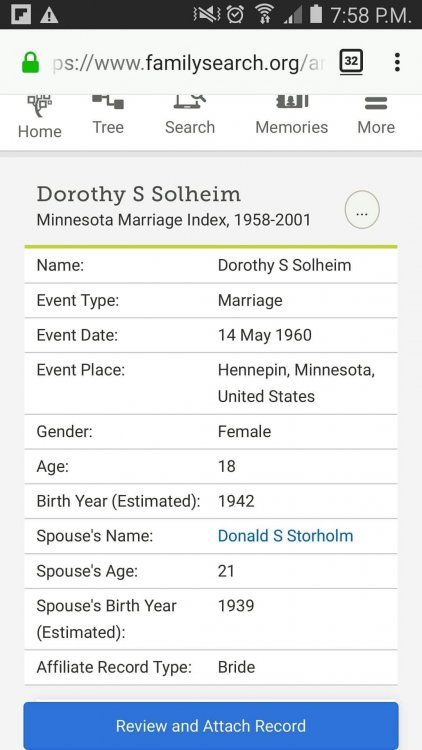Tap the Review and Attach Record button
This screenshot has height=750, width=422.
click(x=211, y=726)
